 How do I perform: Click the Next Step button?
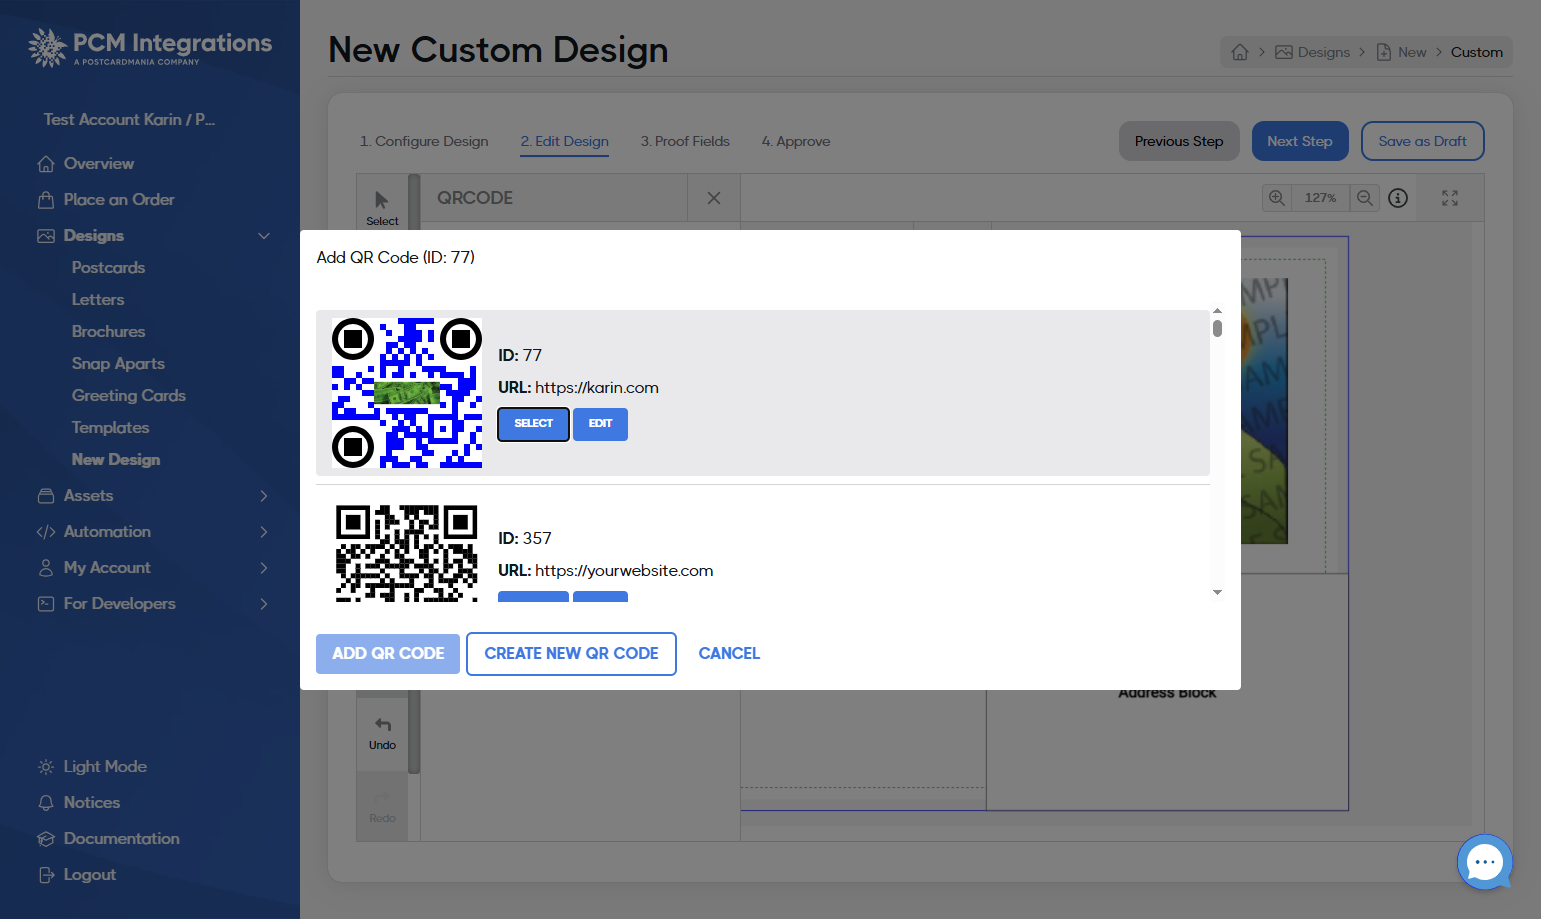point(1300,142)
